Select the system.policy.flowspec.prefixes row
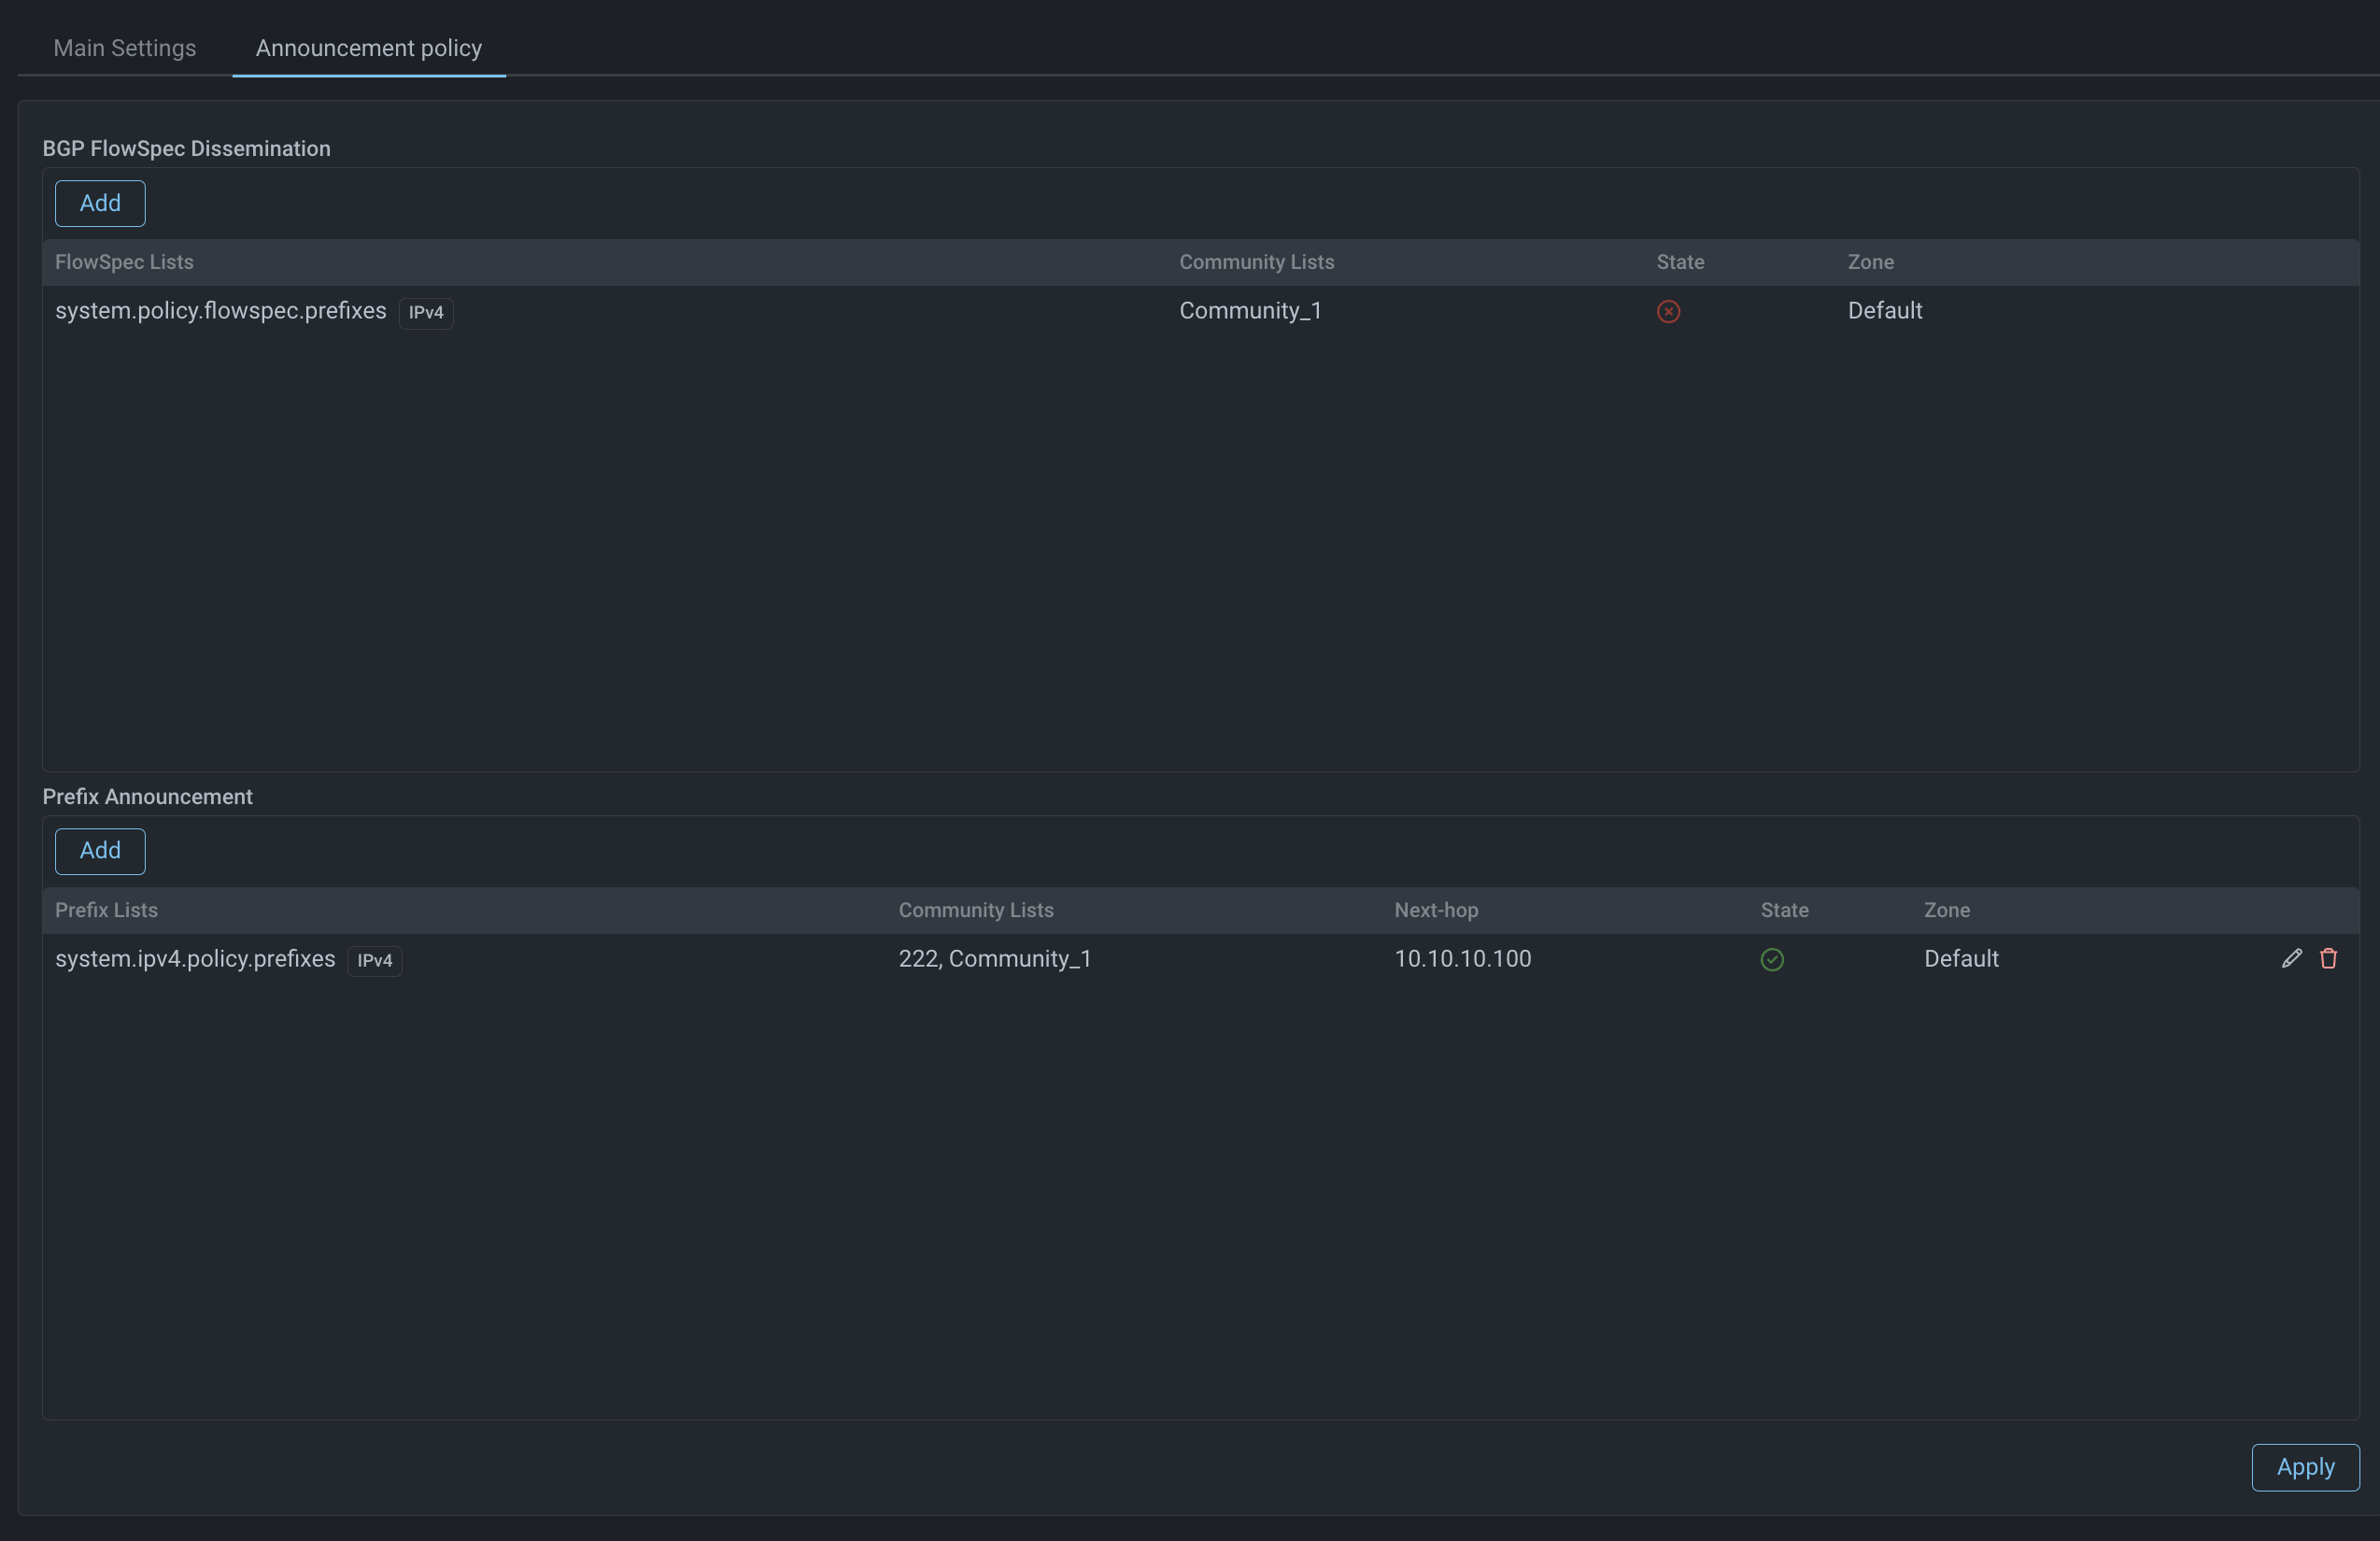Screen dimensions: 2380x1541 pyautogui.click(x=220, y=311)
